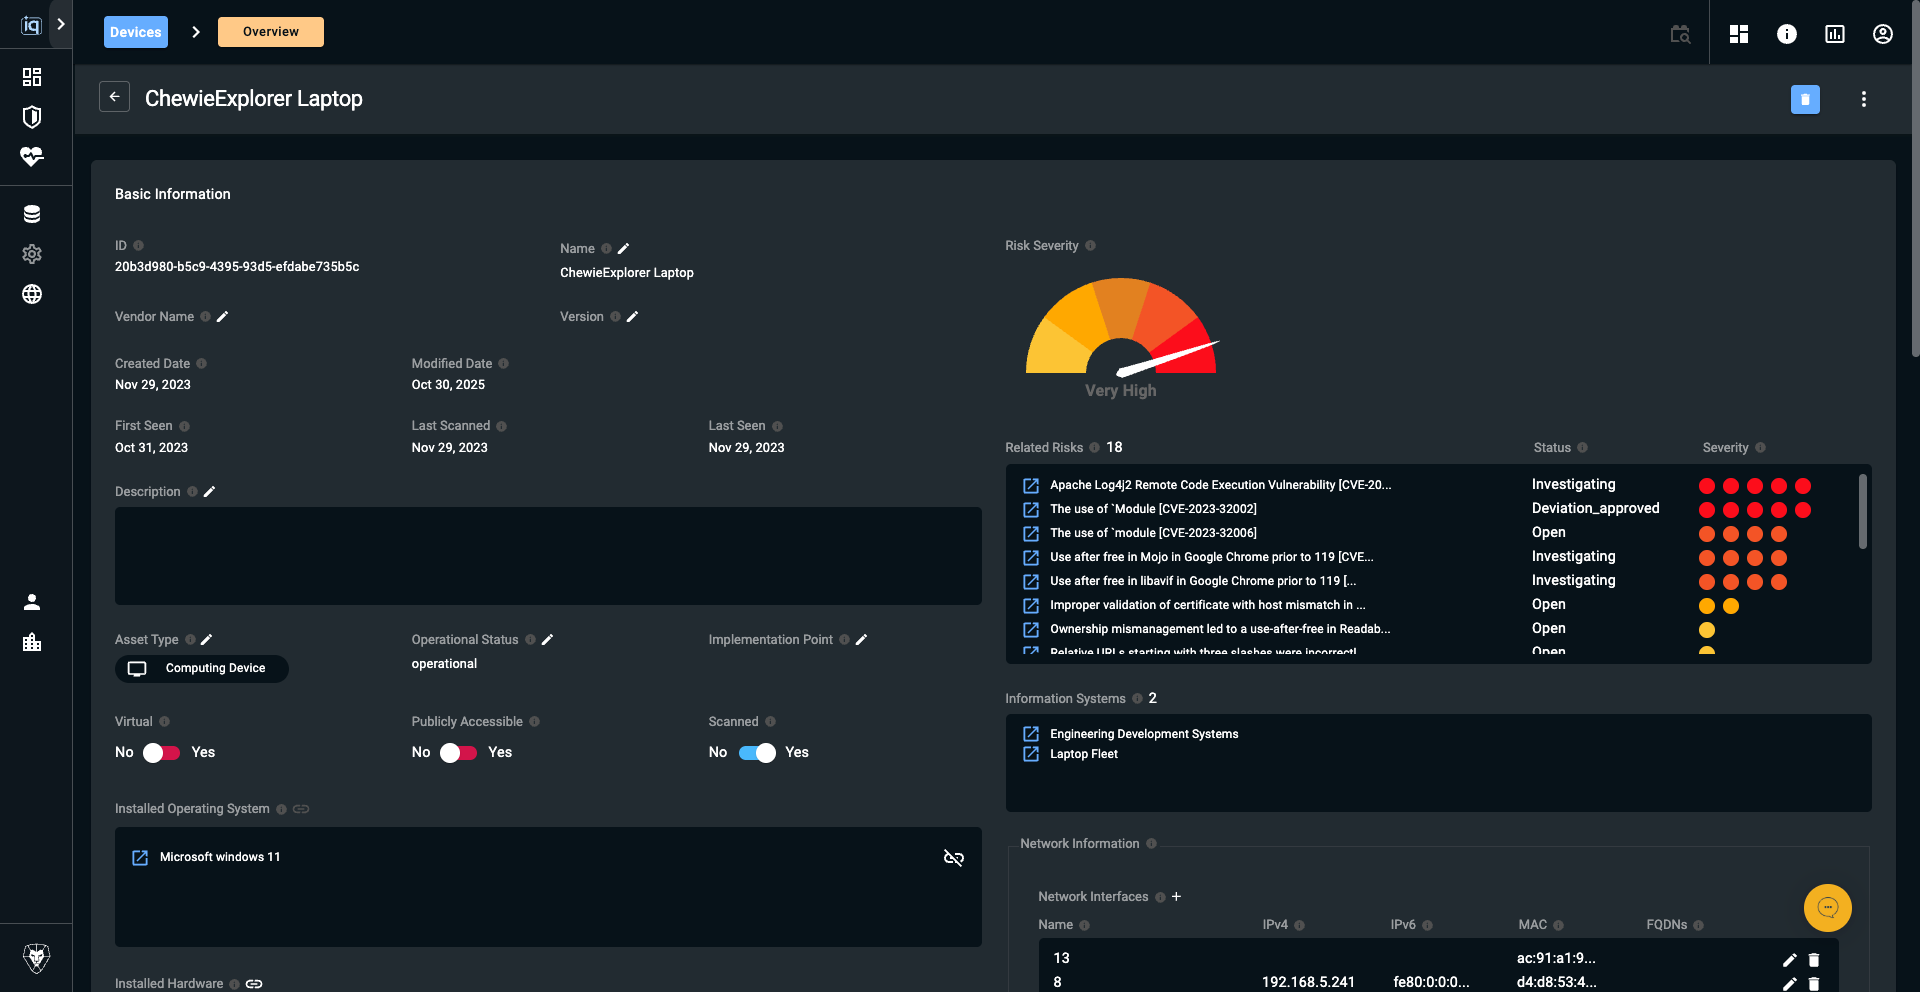Edit the Implementation Point
Viewport: 1920px width, 992px height.
coord(861,639)
